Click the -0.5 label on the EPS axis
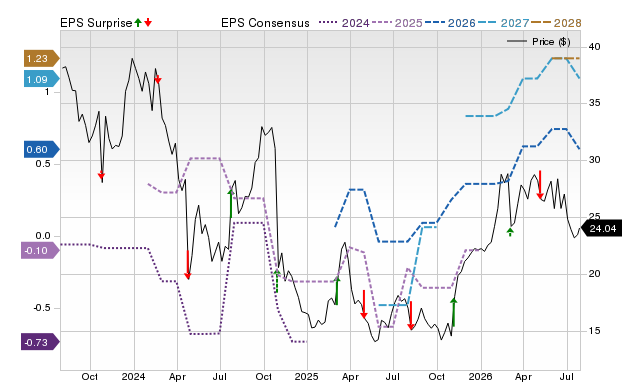The image size is (640, 382). coord(42,308)
